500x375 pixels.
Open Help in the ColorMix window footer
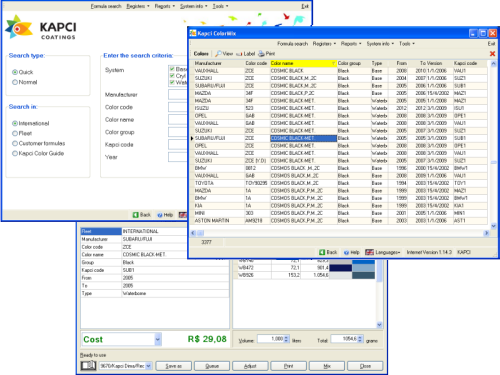pyautogui.click(x=352, y=252)
